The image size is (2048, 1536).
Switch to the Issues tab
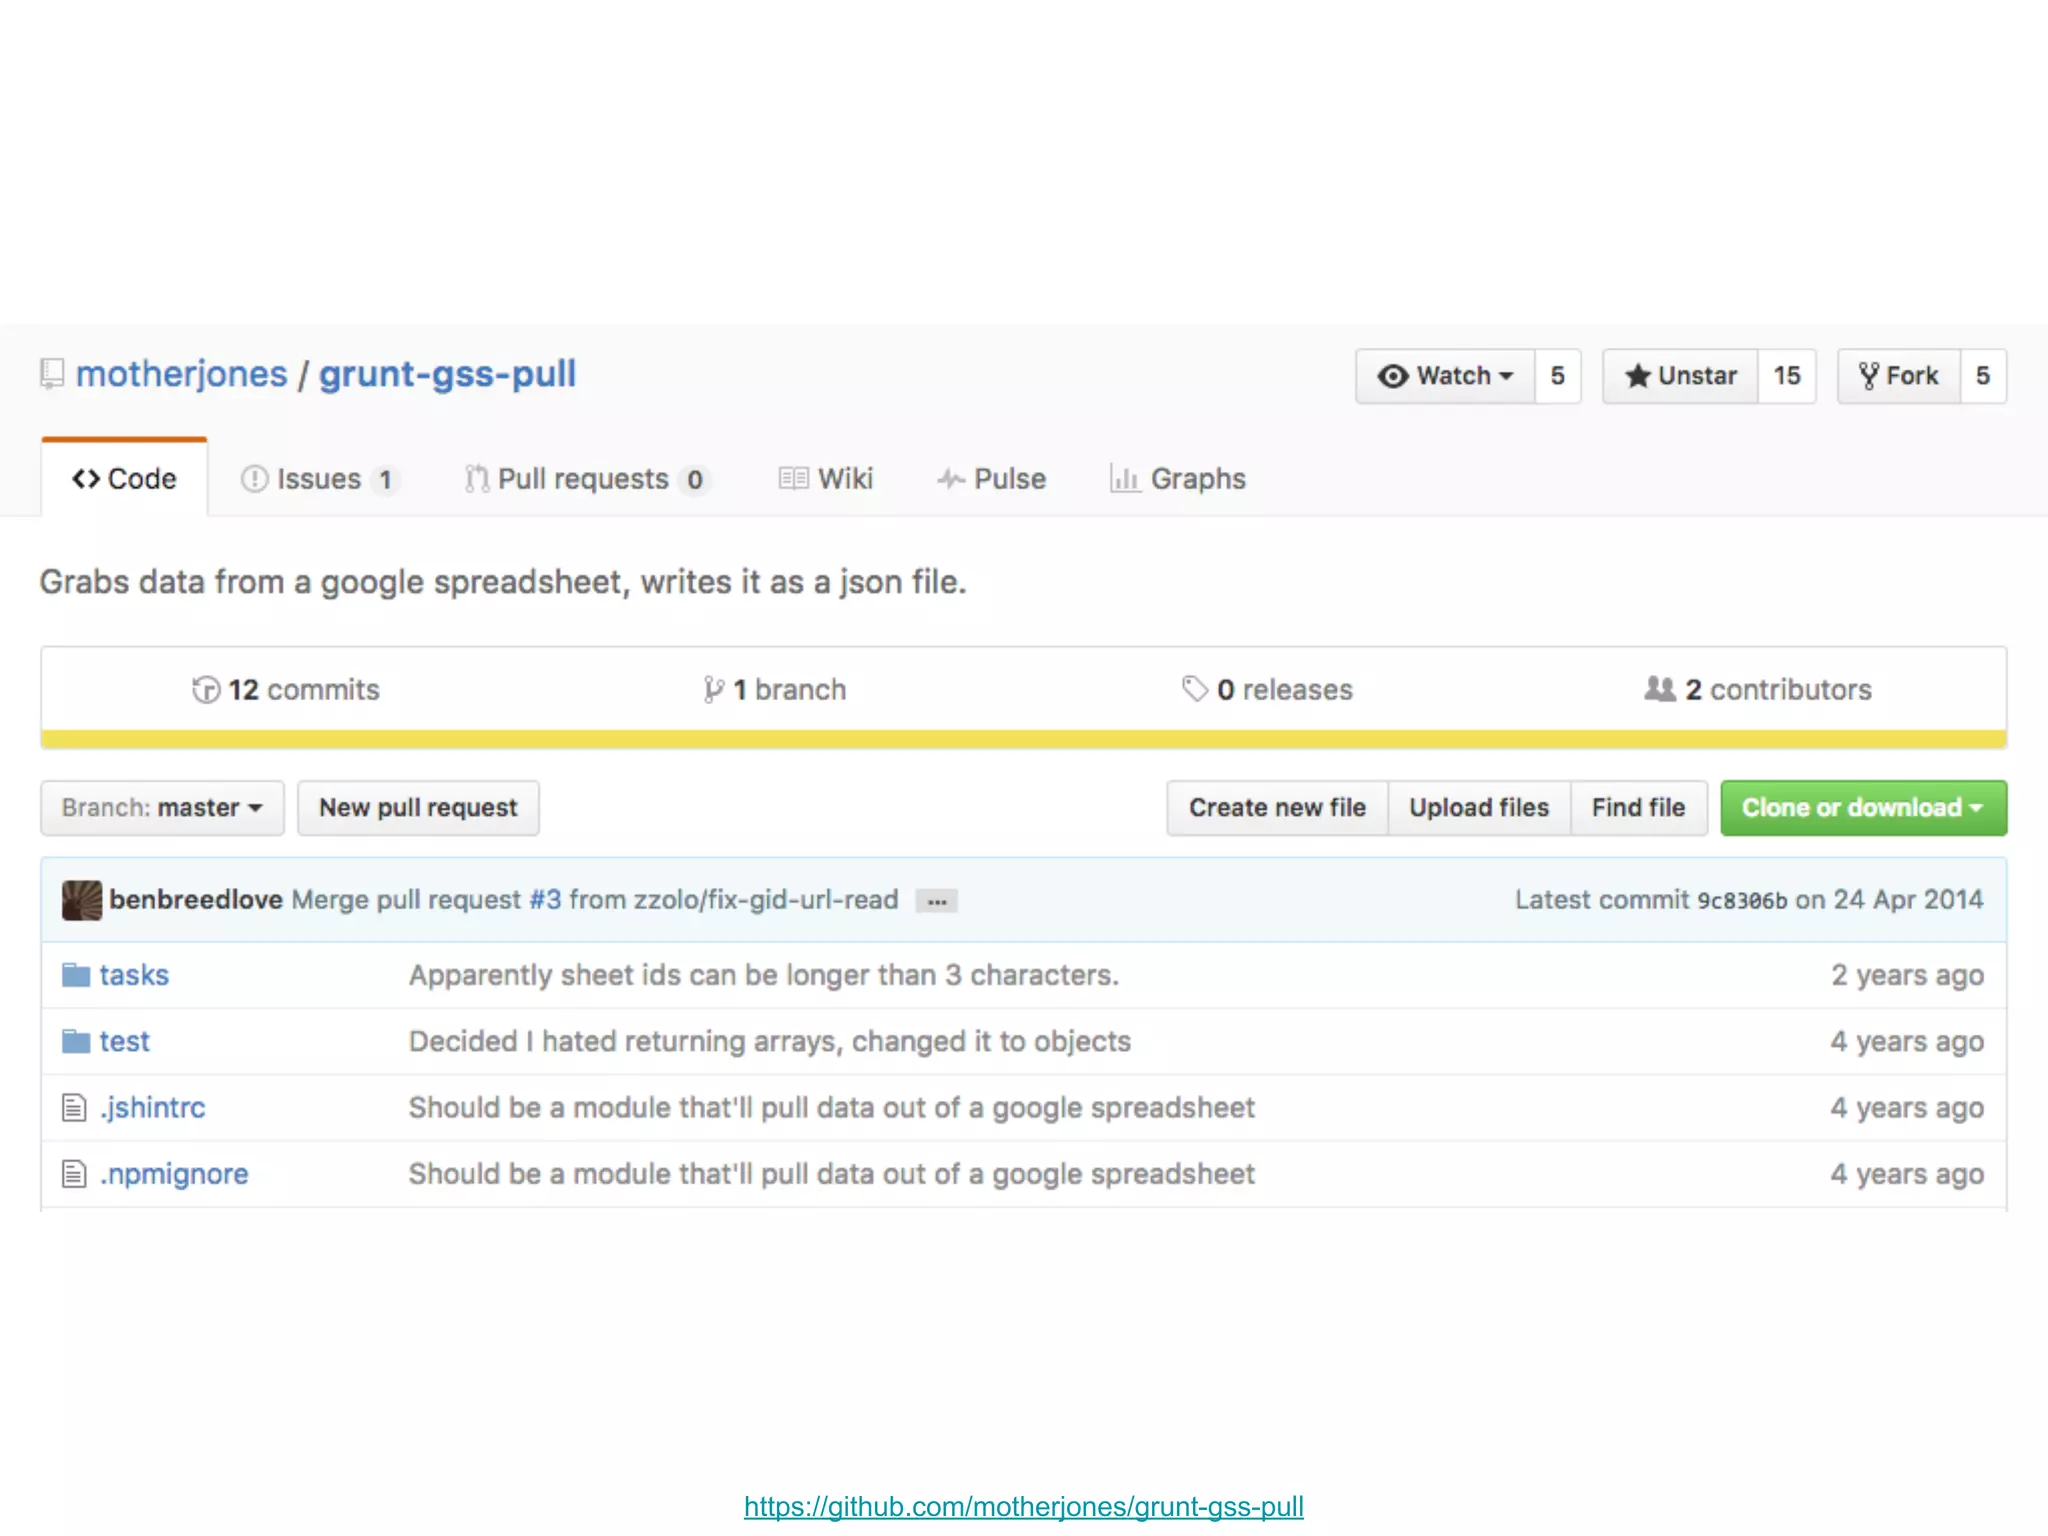[319, 479]
